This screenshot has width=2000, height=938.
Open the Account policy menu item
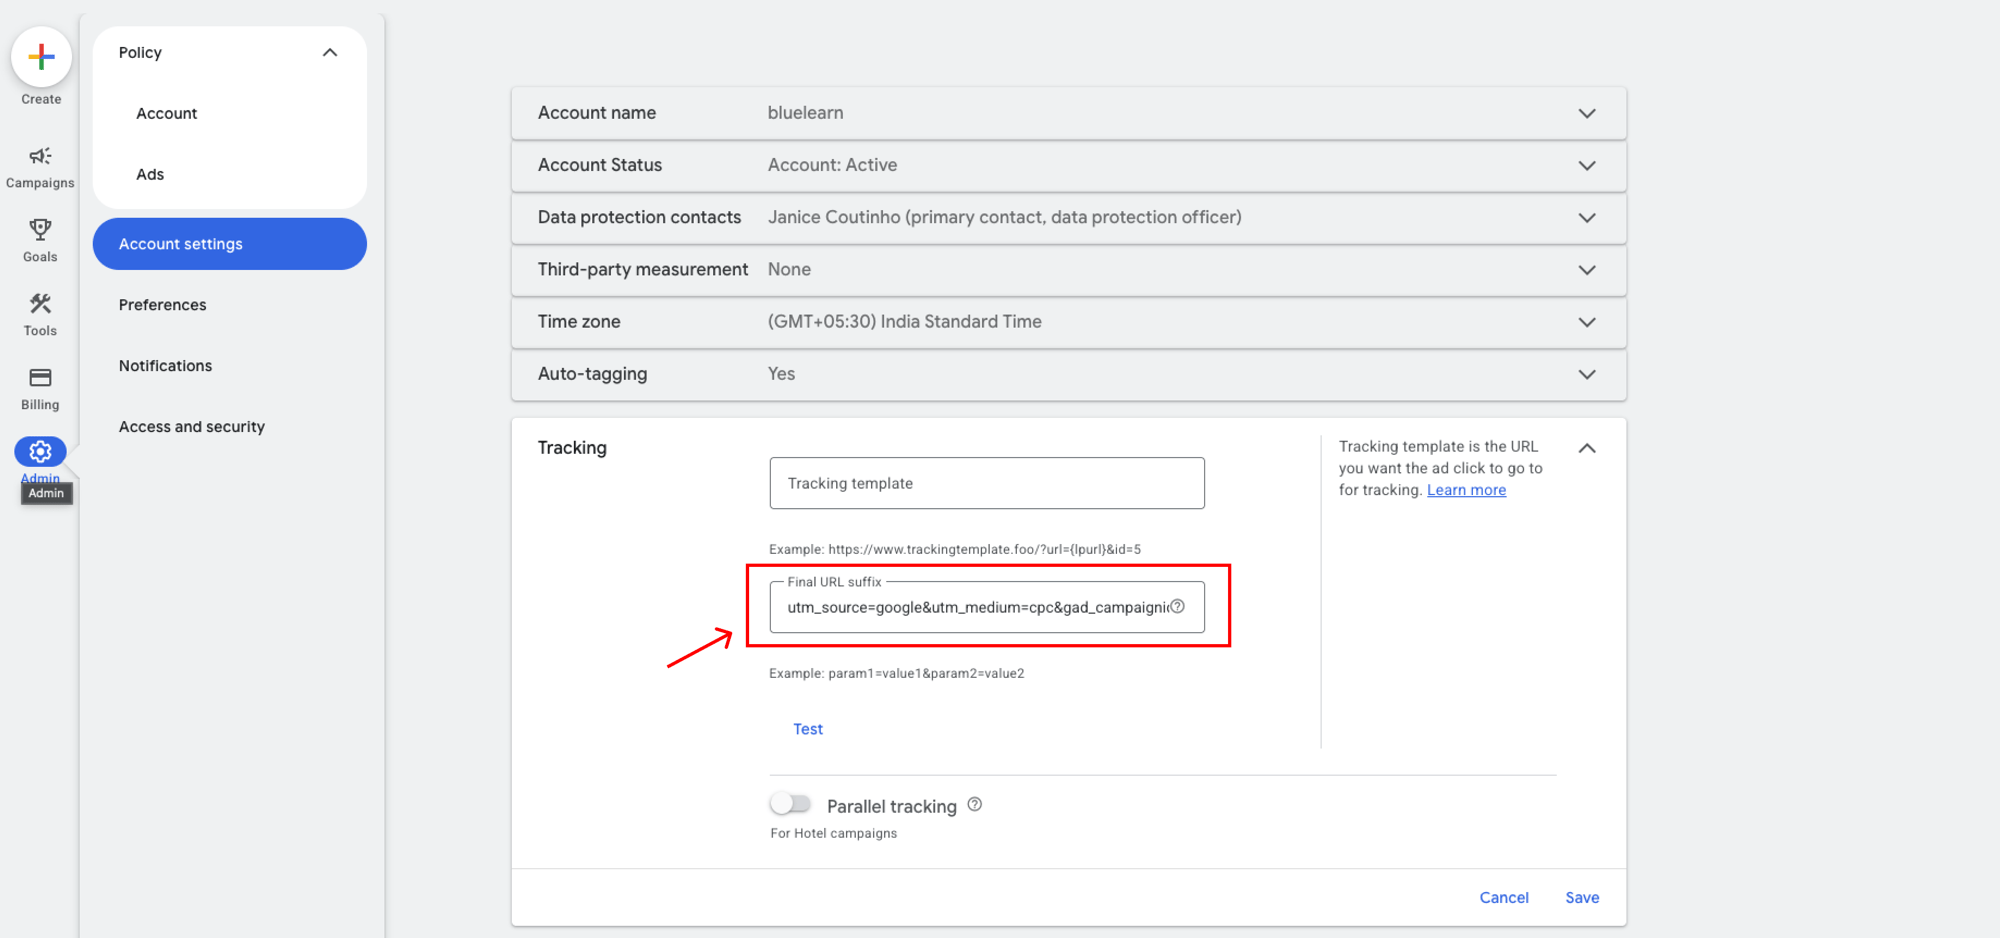pyautogui.click(x=166, y=113)
